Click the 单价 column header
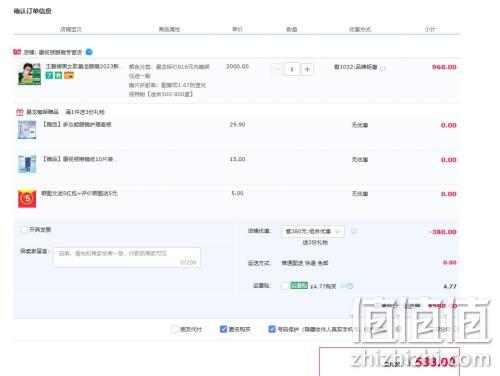Image resolution: width=500 pixels, height=376 pixels. pos(237,29)
